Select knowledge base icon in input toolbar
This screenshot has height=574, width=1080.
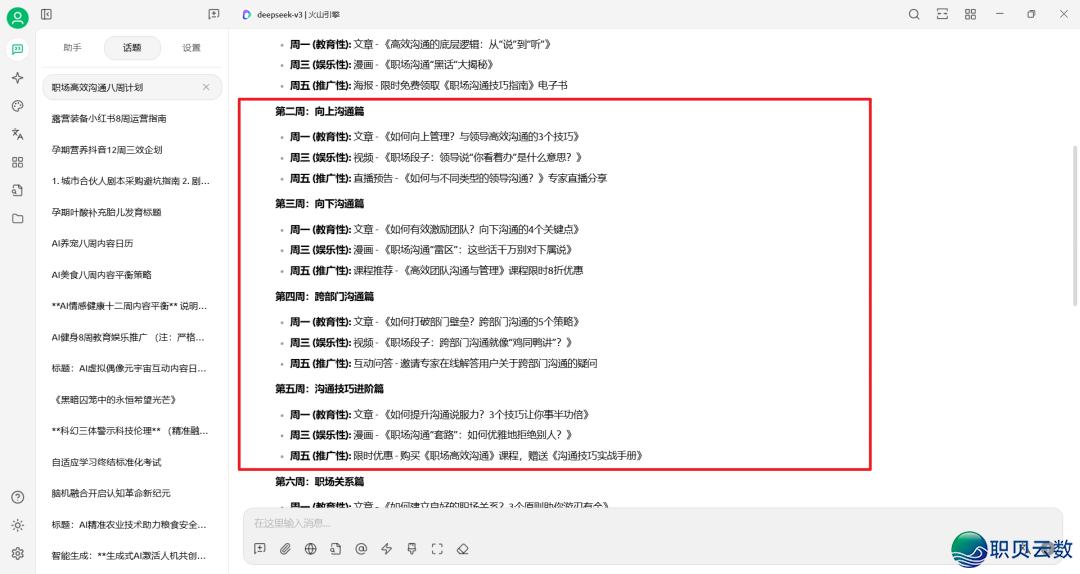tap(335, 549)
